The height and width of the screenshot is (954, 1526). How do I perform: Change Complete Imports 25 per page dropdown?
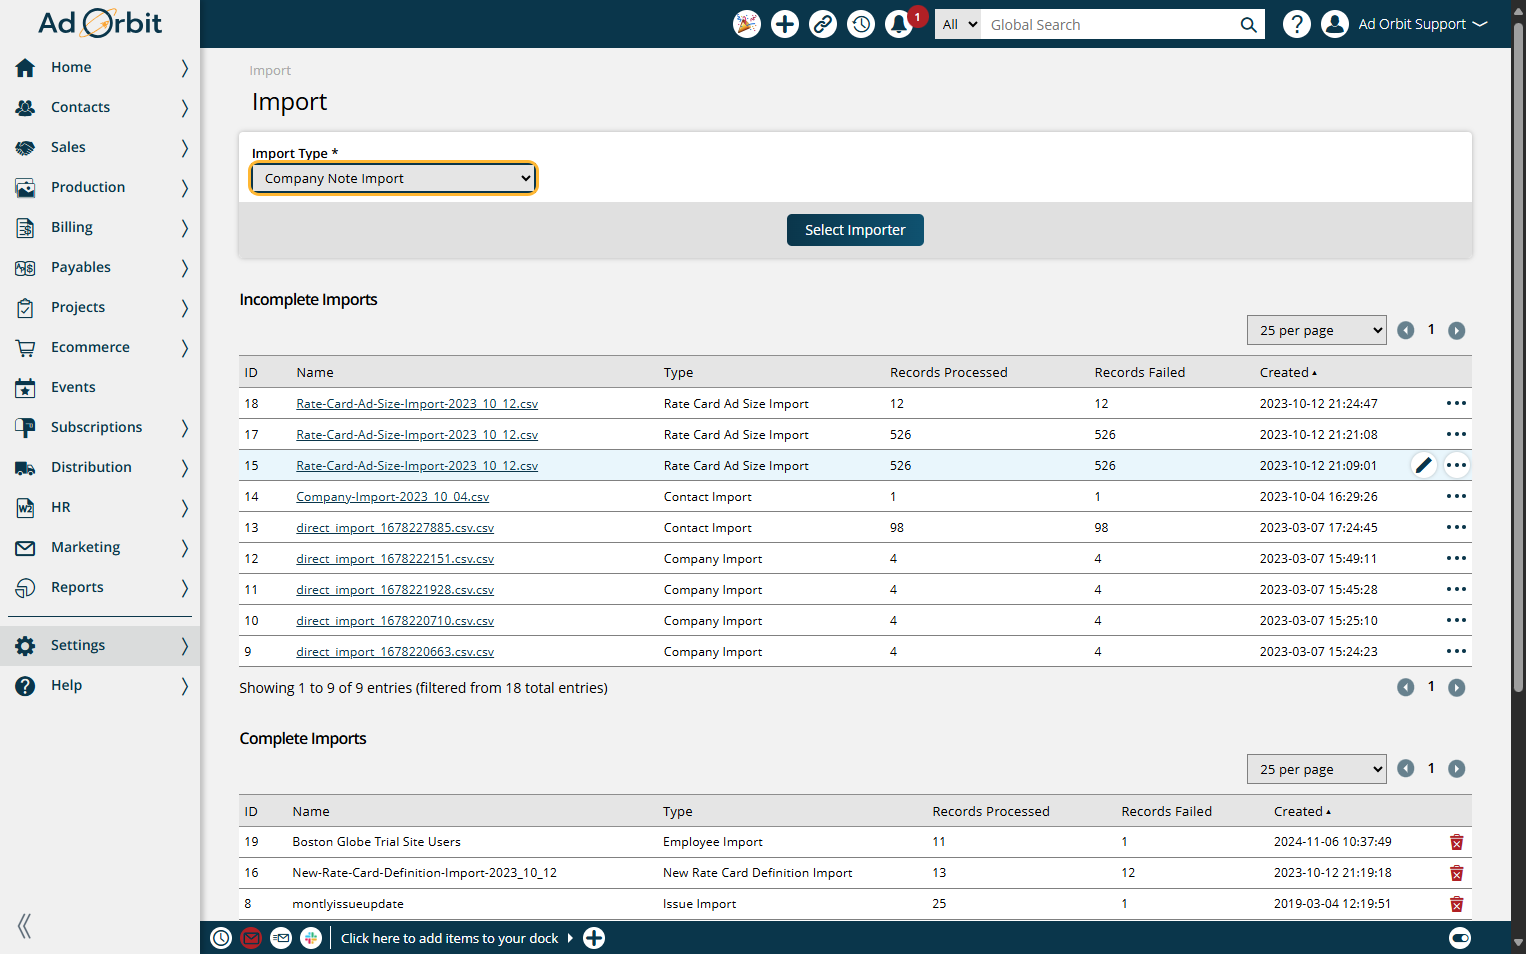(1316, 769)
